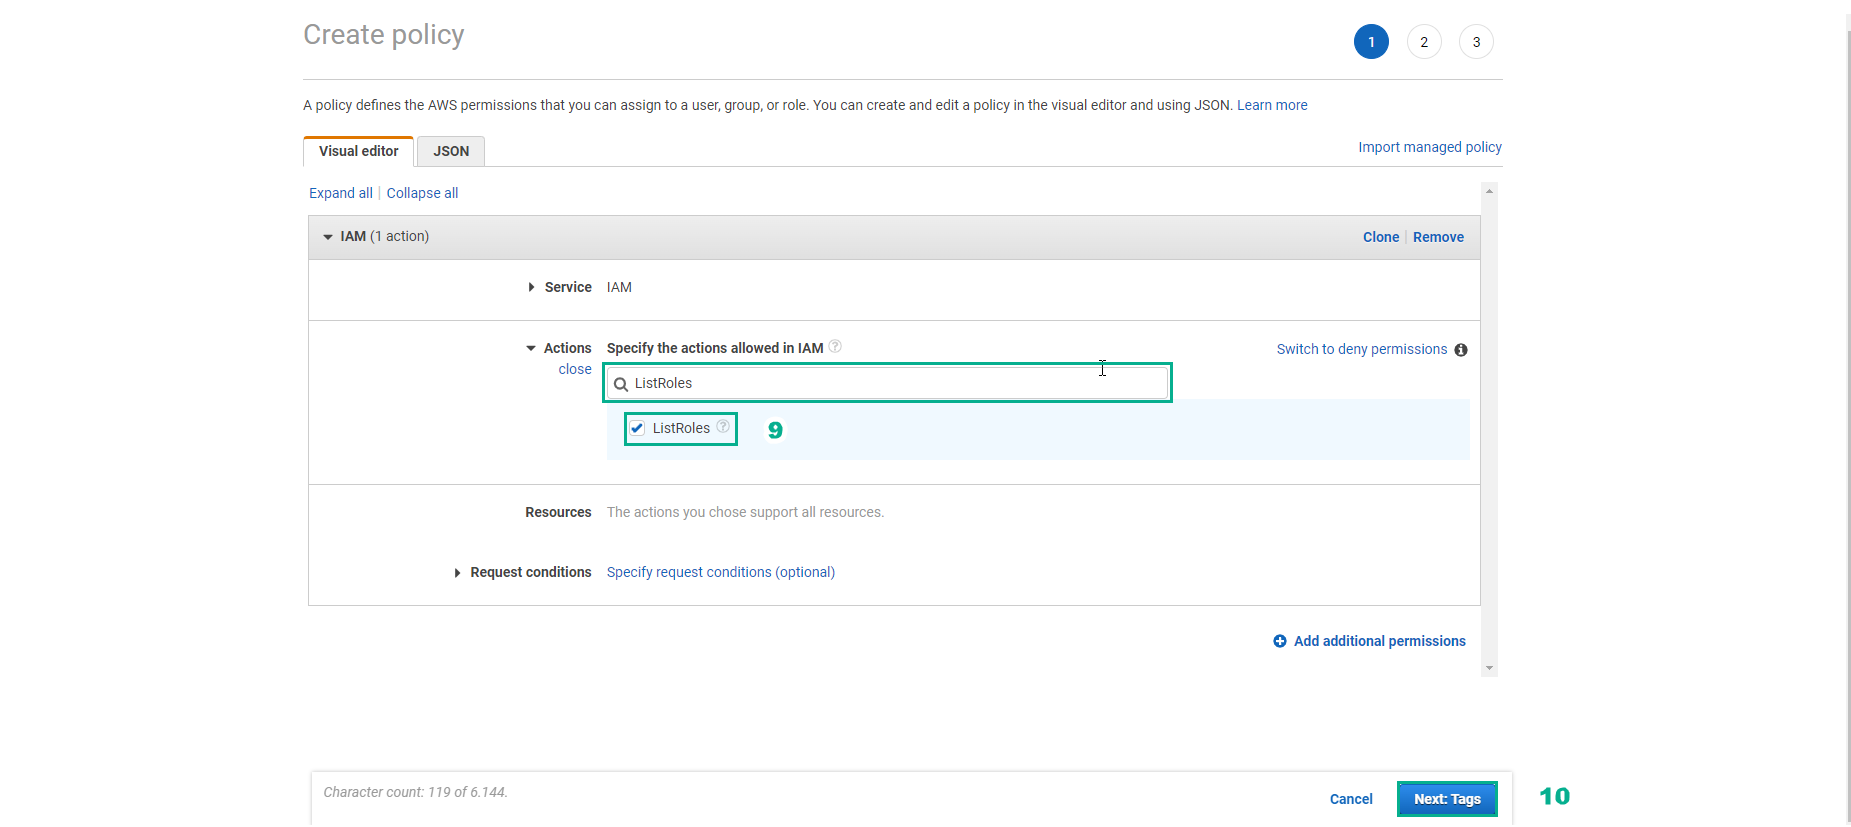Collapse the Actions row
Screen dimensions: 1851x827
(x=531, y=348)
